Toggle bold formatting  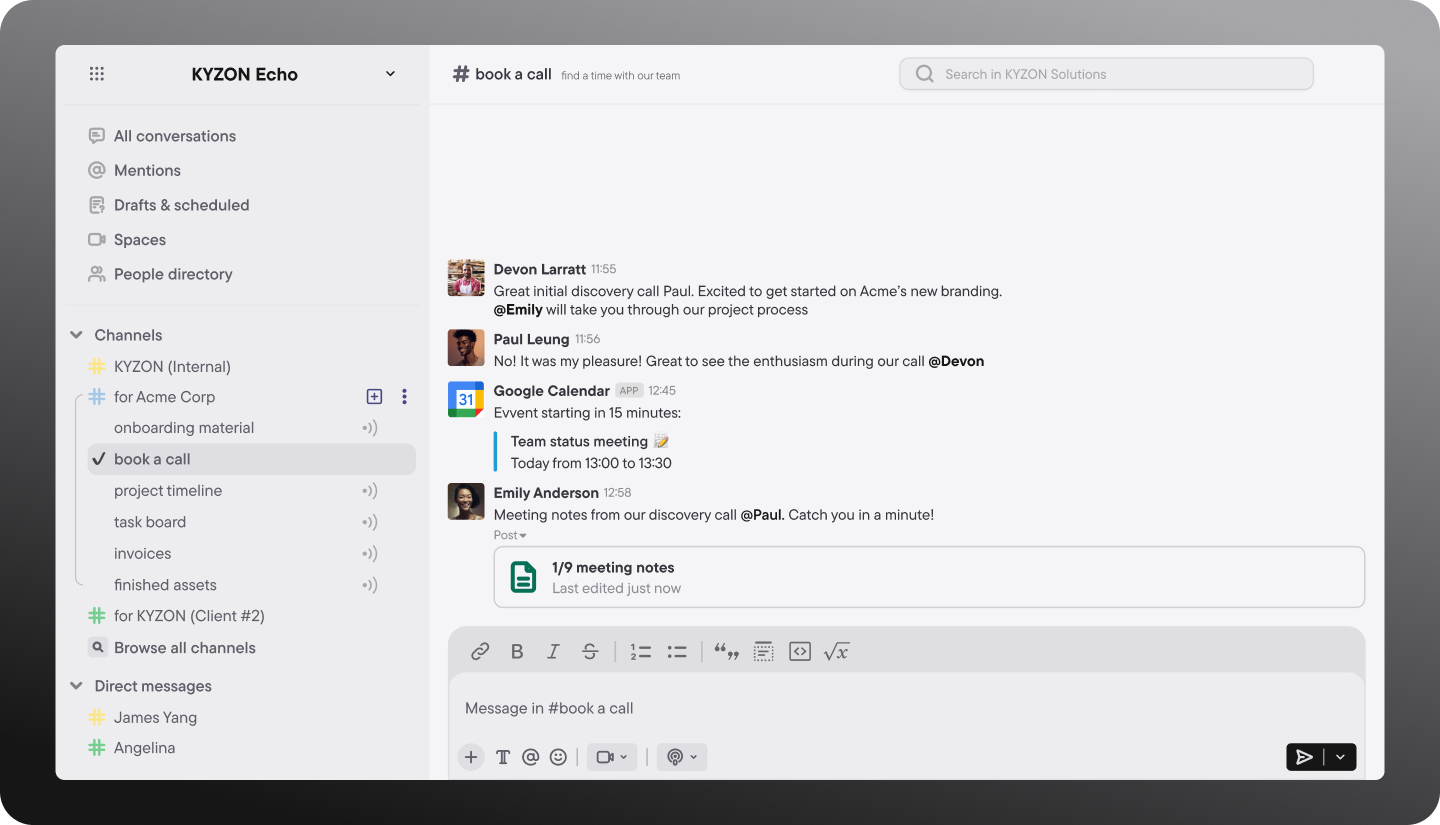tap(517, 652)
